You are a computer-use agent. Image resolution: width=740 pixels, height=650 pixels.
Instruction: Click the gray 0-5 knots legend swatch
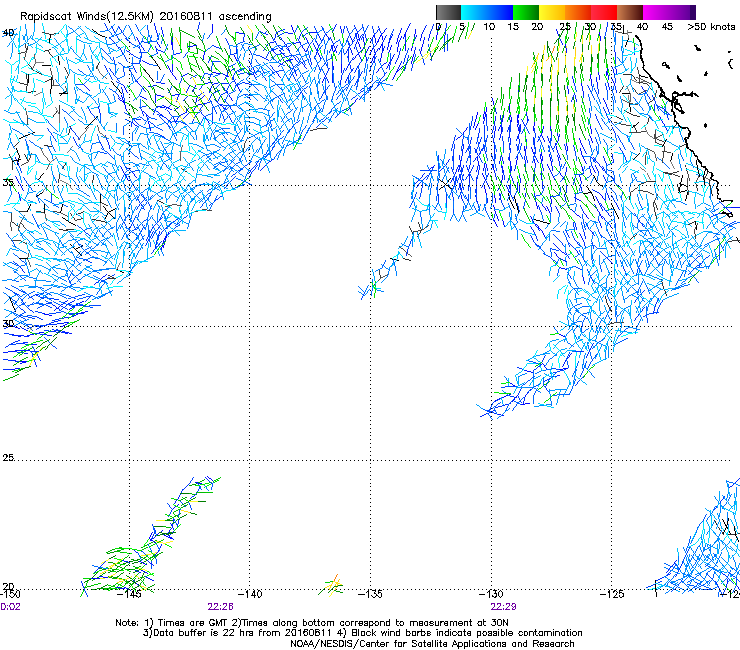click(x=448, y=12)
